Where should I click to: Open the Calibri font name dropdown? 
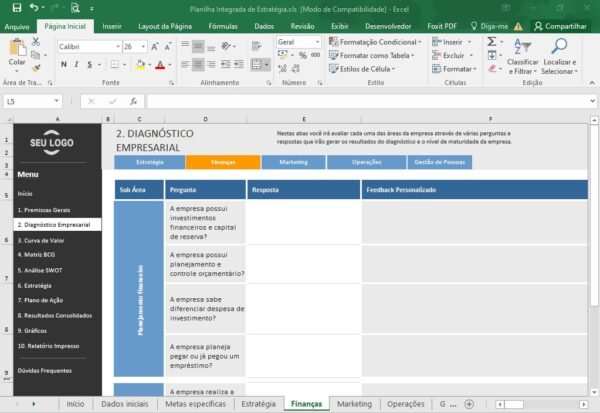pyautogui.click(x=118, y=47)
